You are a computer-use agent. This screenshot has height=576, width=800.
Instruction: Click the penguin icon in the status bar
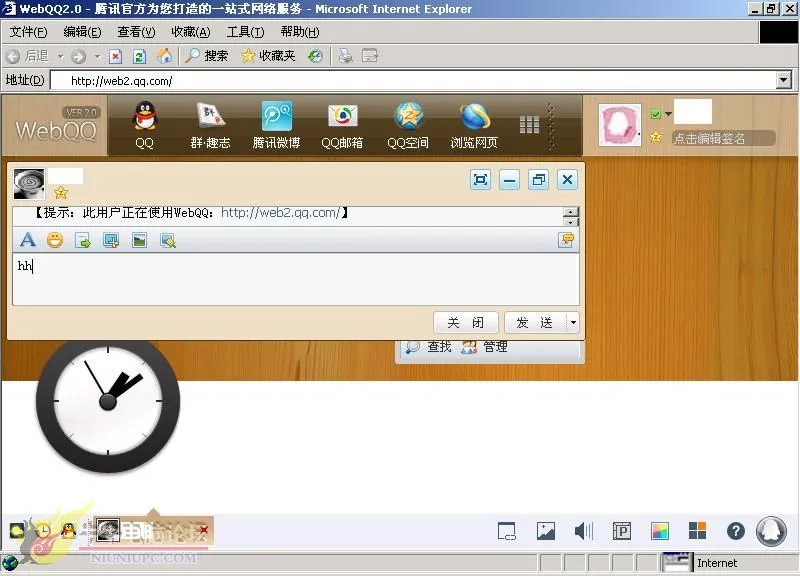(x=771, y=531)
